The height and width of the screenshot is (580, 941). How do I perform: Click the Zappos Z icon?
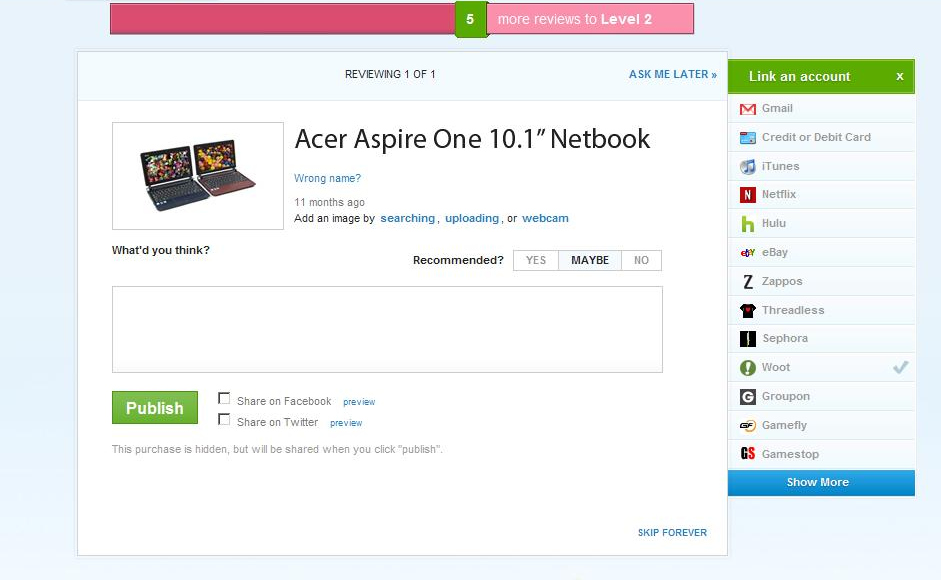(748, 282)
